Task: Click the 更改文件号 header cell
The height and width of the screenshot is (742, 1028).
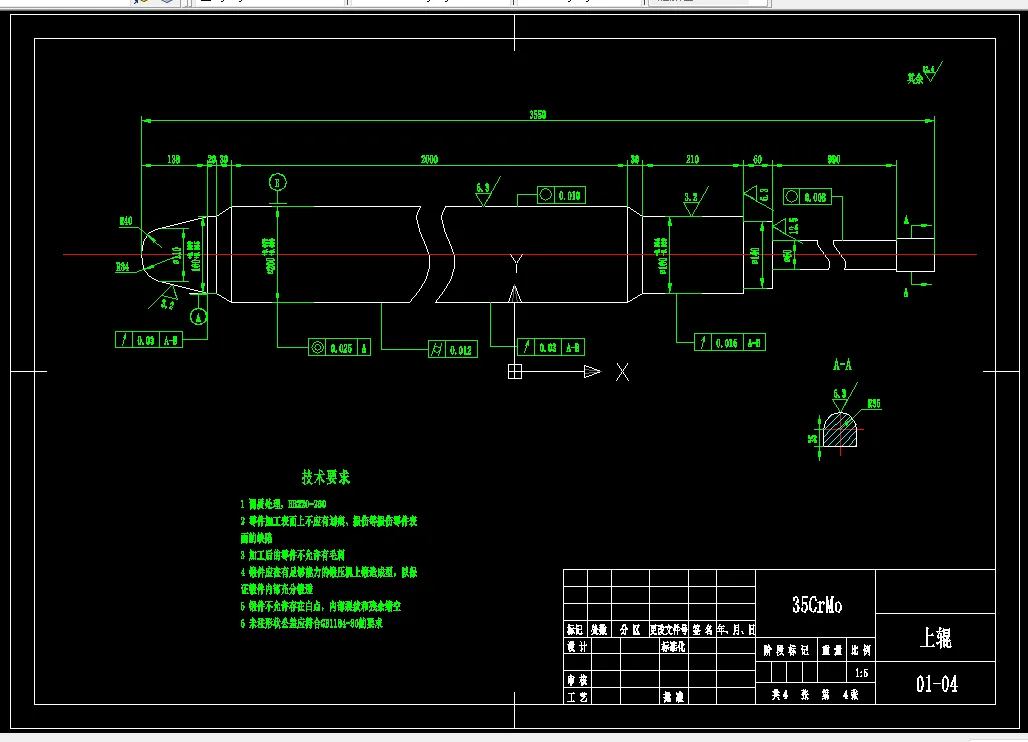Action: (x=669, y=629)
